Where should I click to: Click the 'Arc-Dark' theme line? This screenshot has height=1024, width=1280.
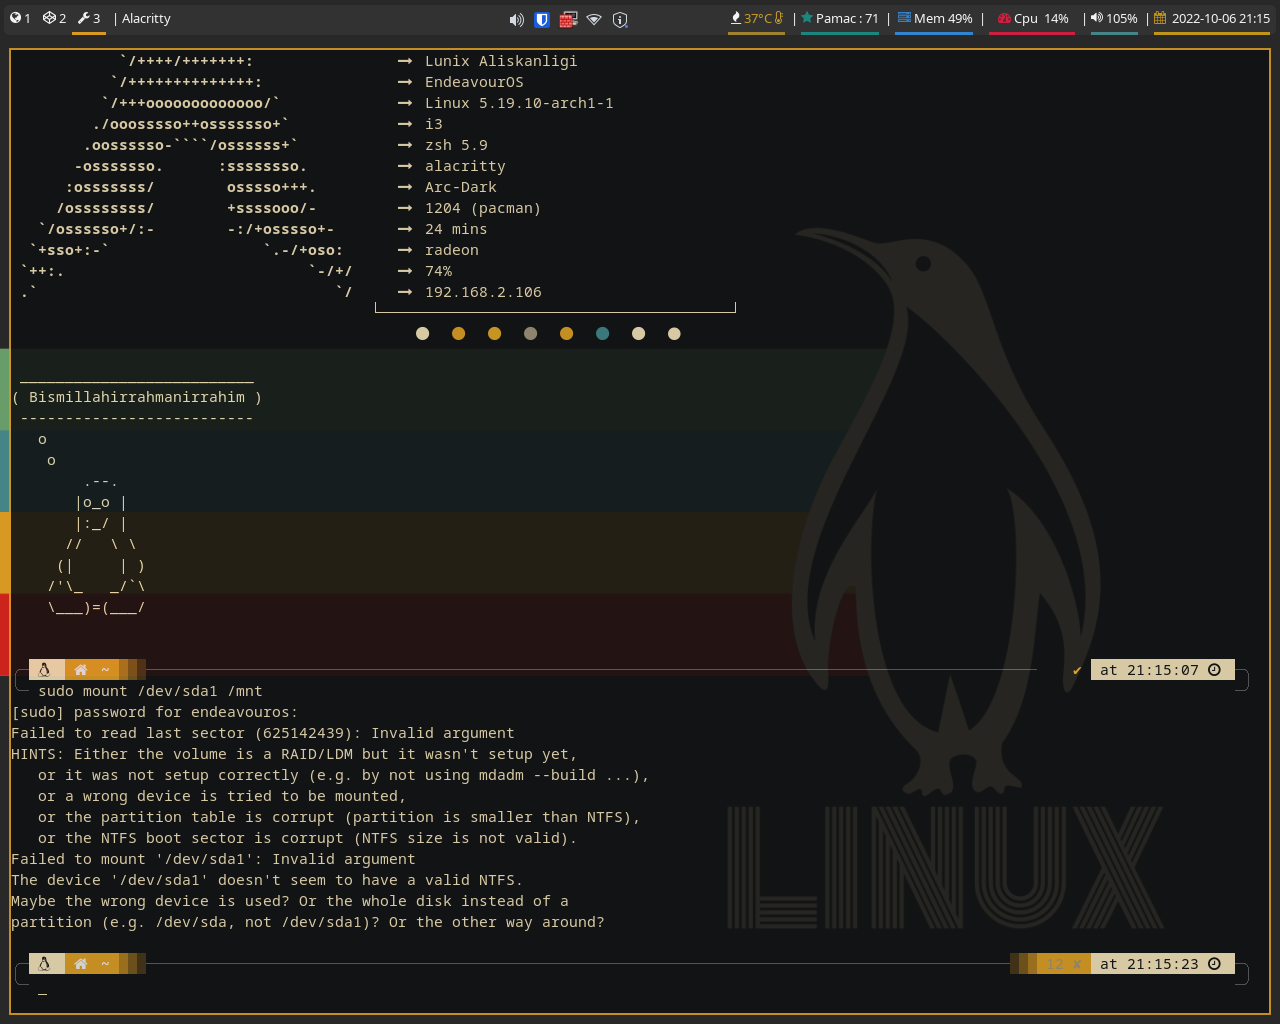coord(461,187)
